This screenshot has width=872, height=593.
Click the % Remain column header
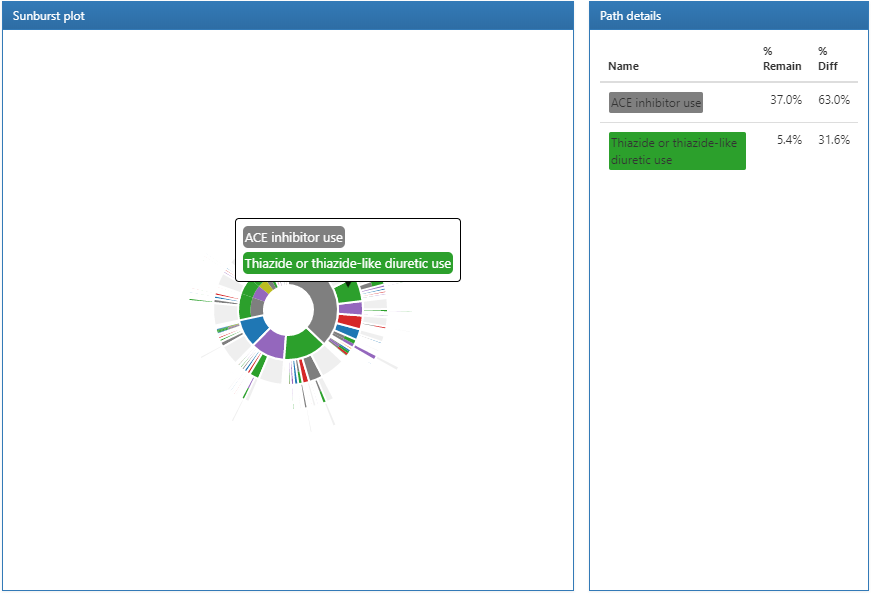pyautogui.click(x=781, y=58)
